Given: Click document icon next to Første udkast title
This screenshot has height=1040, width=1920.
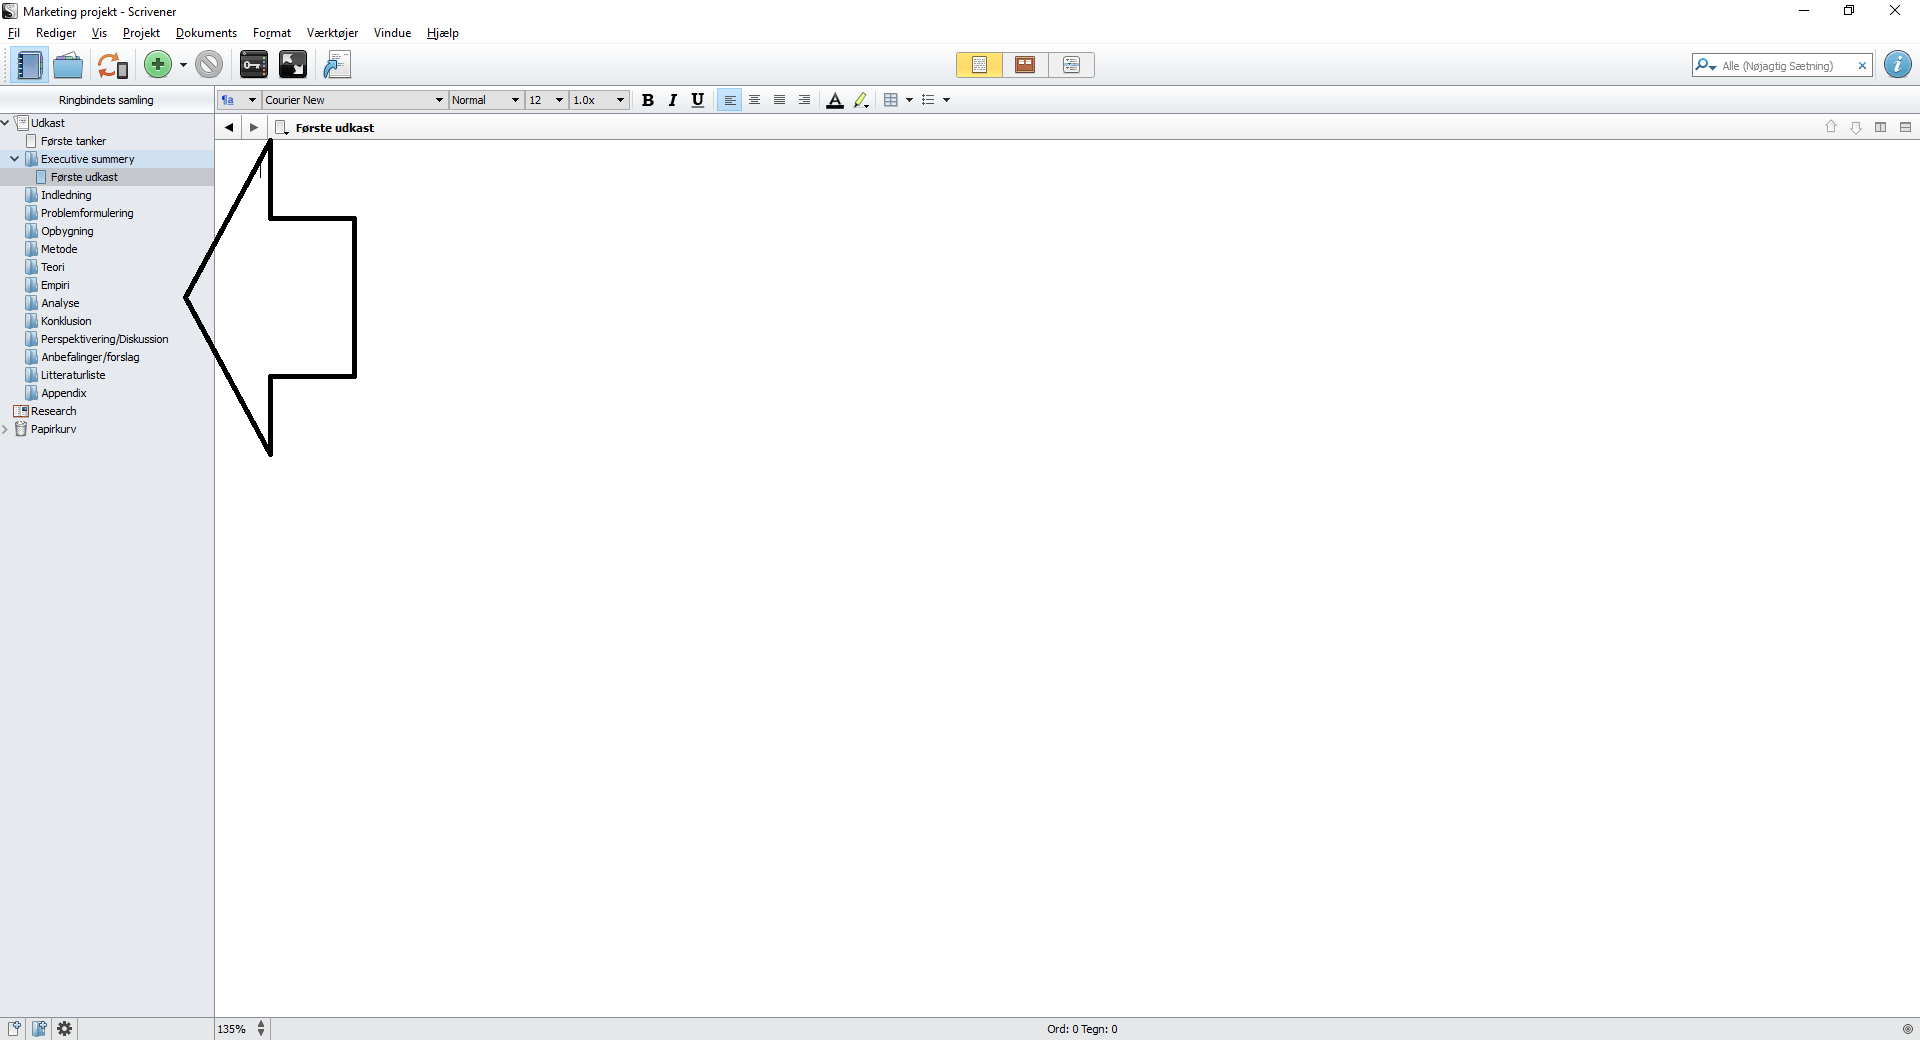Looking at the screenshot, I should 282,127.
